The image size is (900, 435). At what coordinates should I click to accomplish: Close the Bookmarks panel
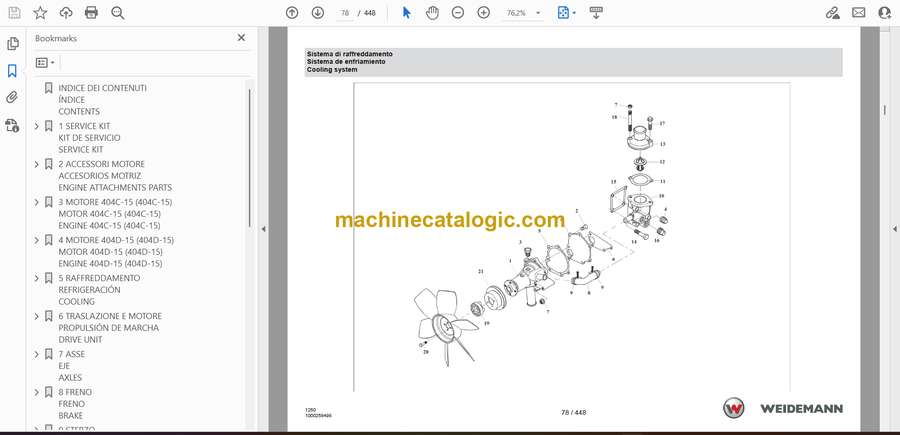[241, 38]
